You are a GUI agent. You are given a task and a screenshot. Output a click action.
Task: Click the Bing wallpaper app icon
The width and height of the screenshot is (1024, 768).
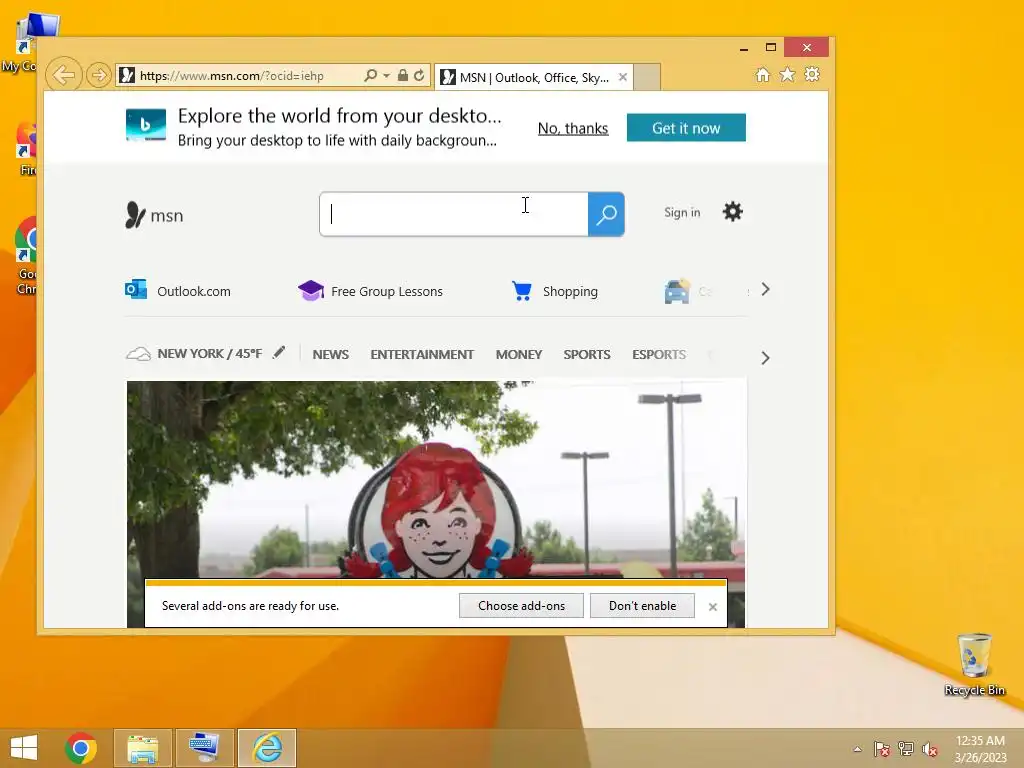[146, 125]
